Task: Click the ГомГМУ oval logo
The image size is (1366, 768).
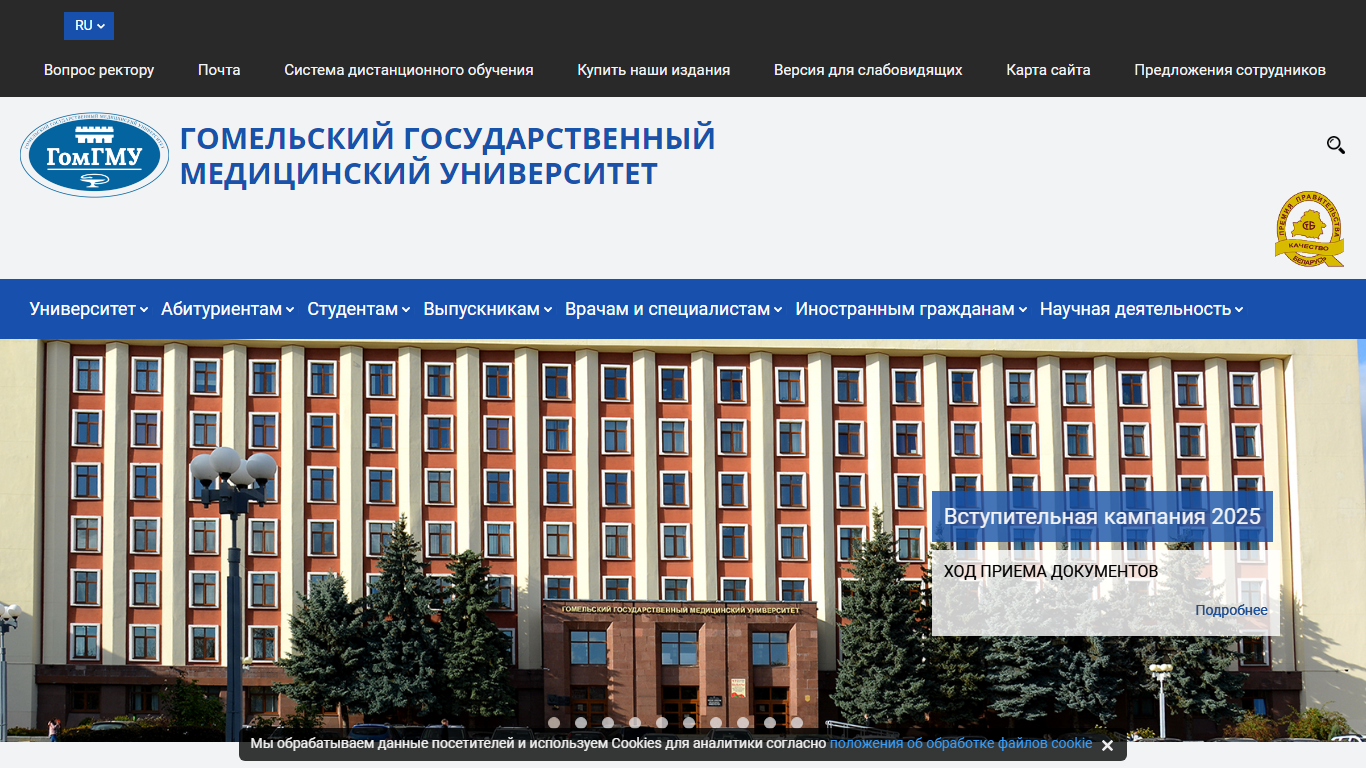Action: pyautogui.click(x=95, y=154)
